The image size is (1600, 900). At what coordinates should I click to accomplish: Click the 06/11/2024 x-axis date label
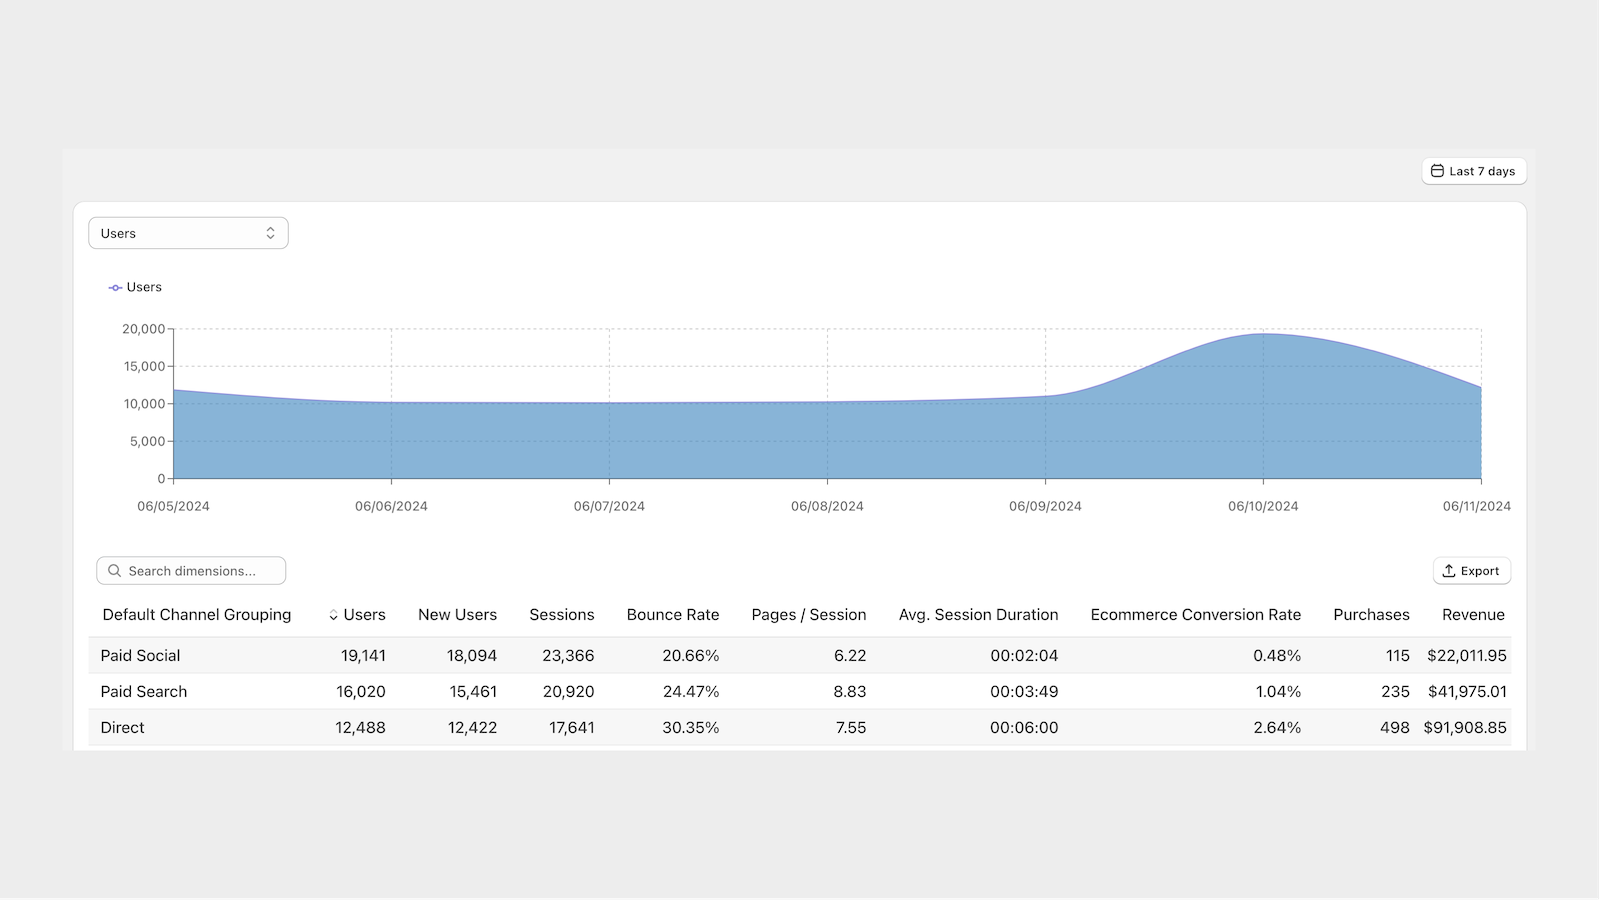coord(1476,506)
